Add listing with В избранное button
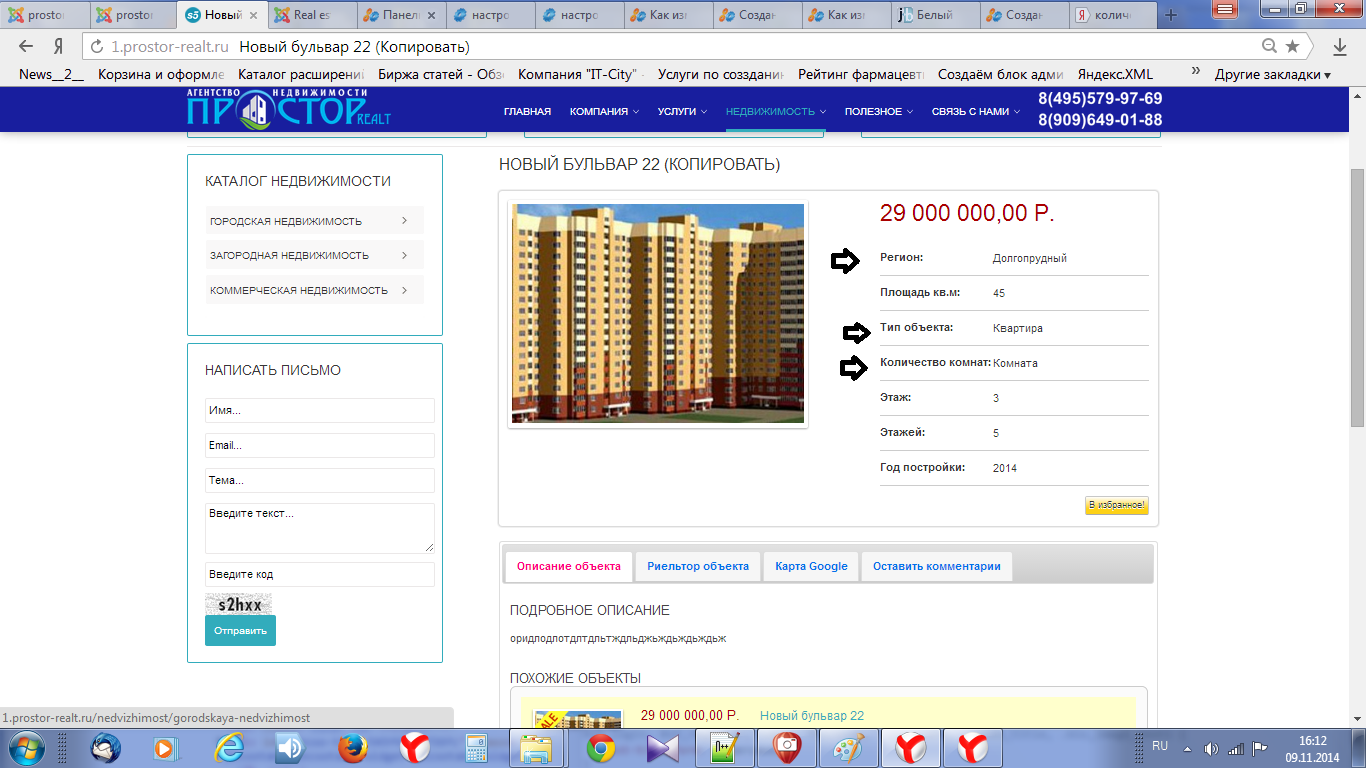1366x768 pixels. (x=1116, y=506)
